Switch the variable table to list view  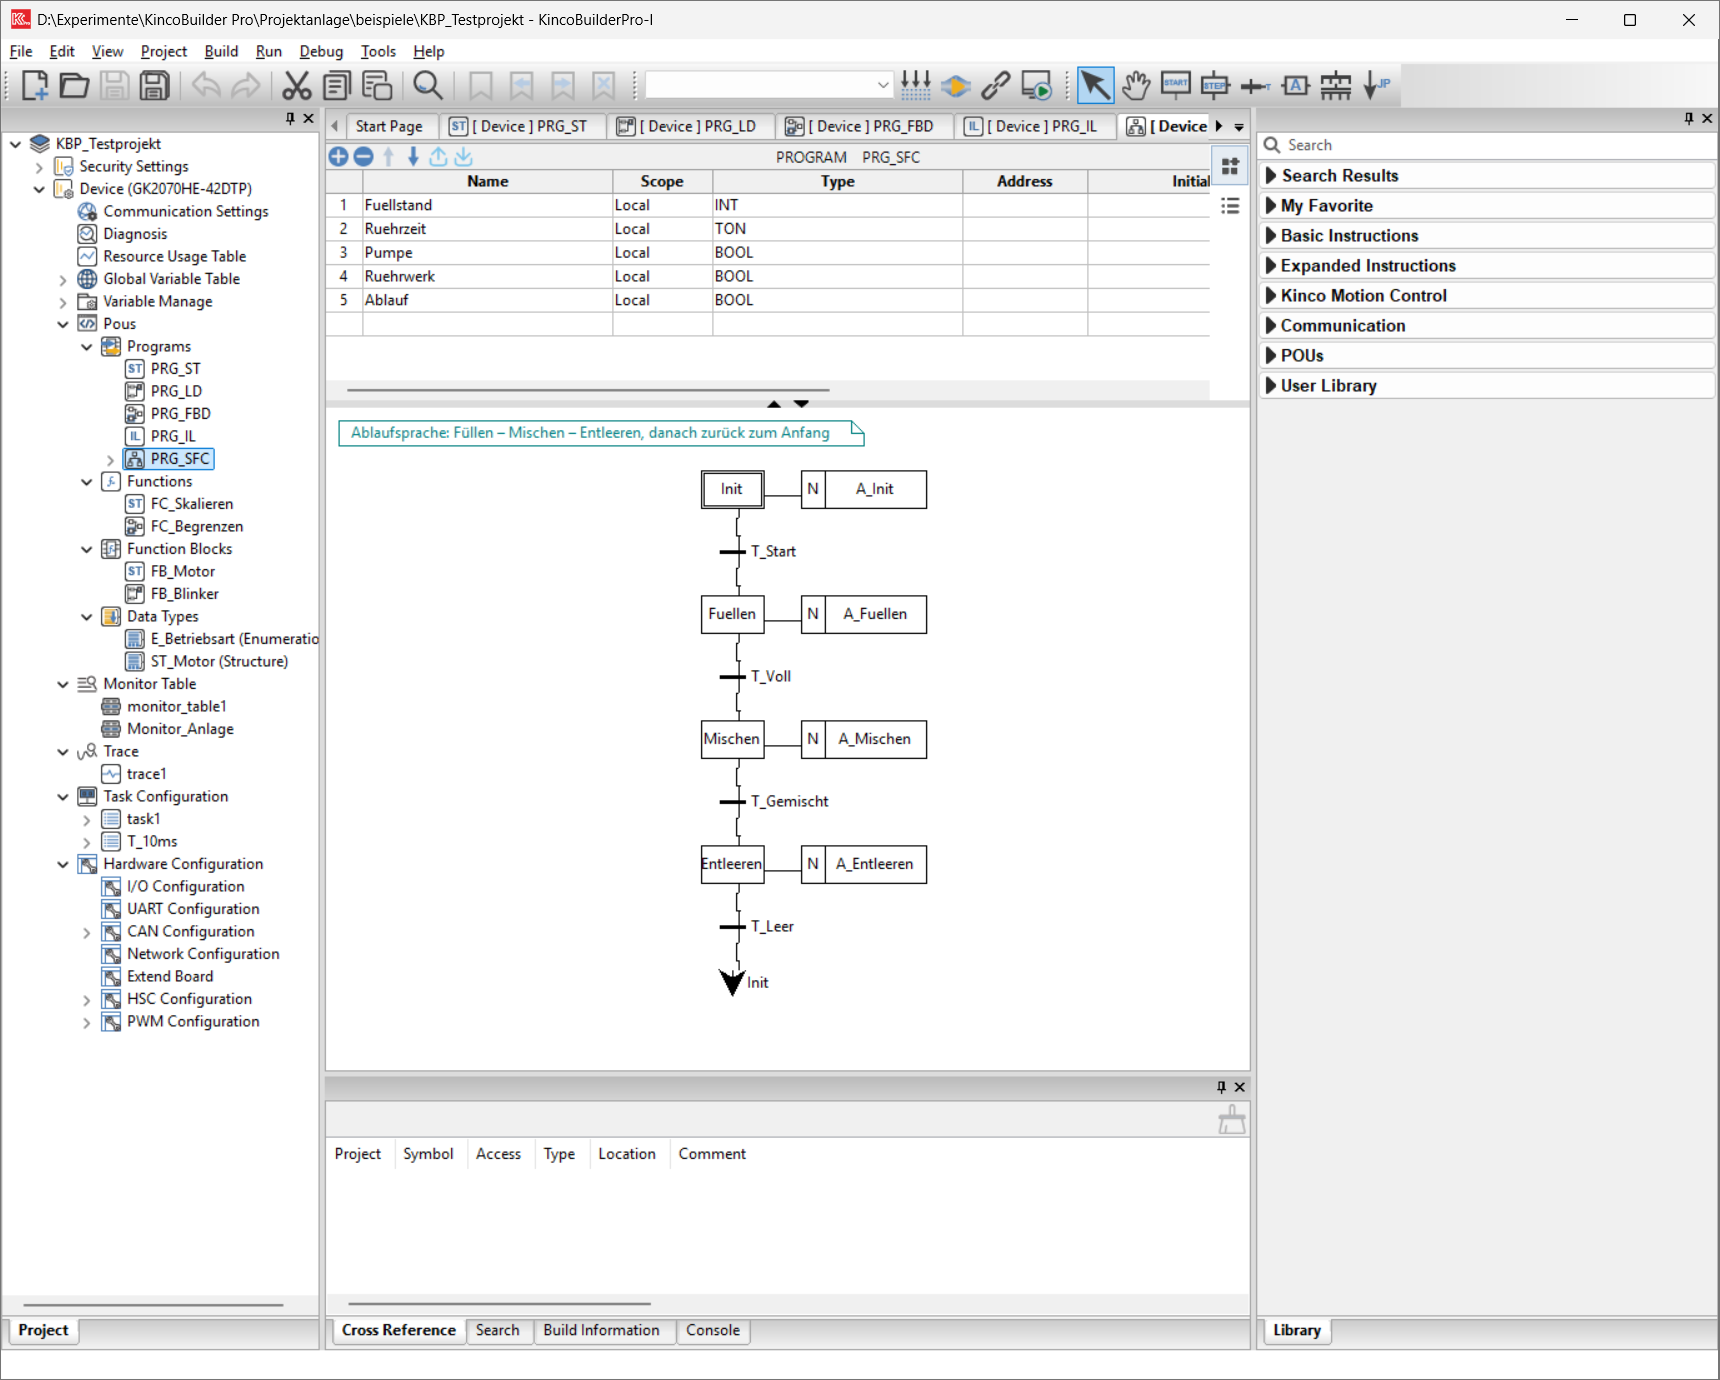point(1230,206)
